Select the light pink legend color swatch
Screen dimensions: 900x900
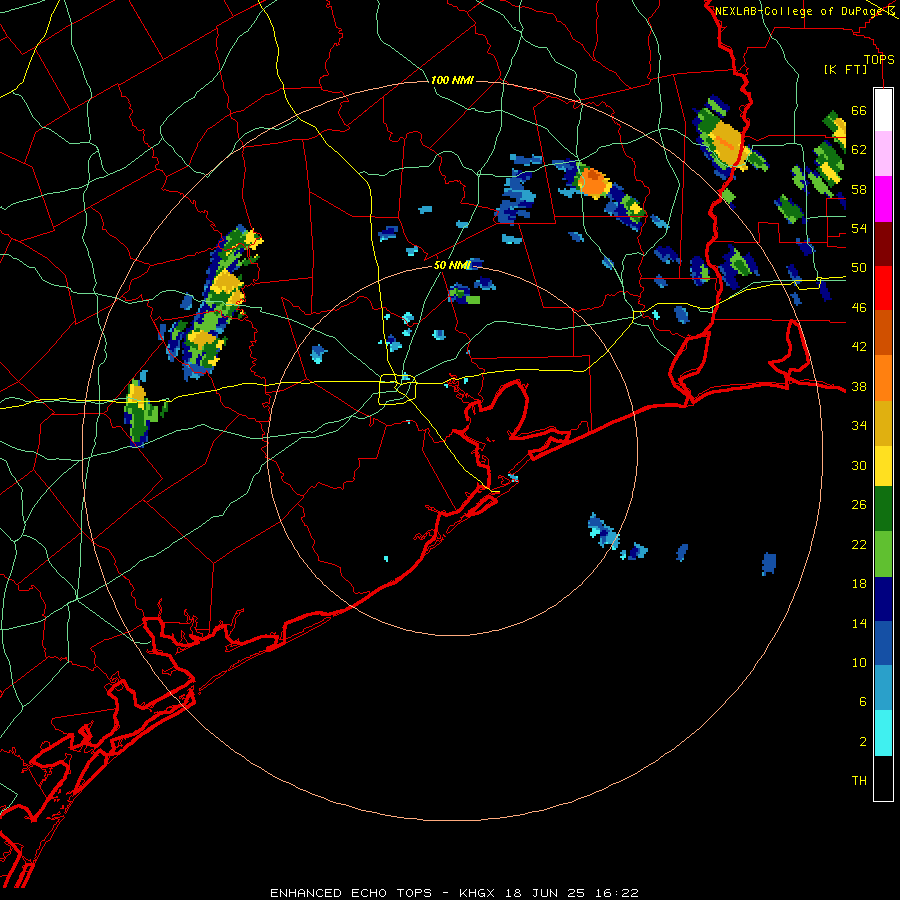[x=883, y=154]
